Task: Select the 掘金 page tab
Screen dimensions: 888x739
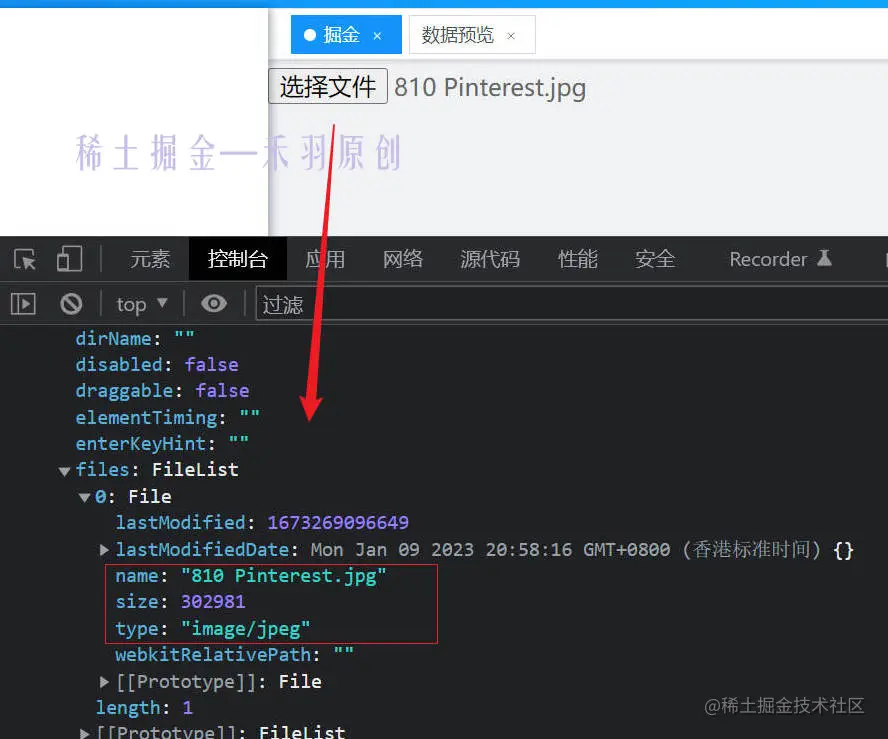Action: [x=346, y=35]
